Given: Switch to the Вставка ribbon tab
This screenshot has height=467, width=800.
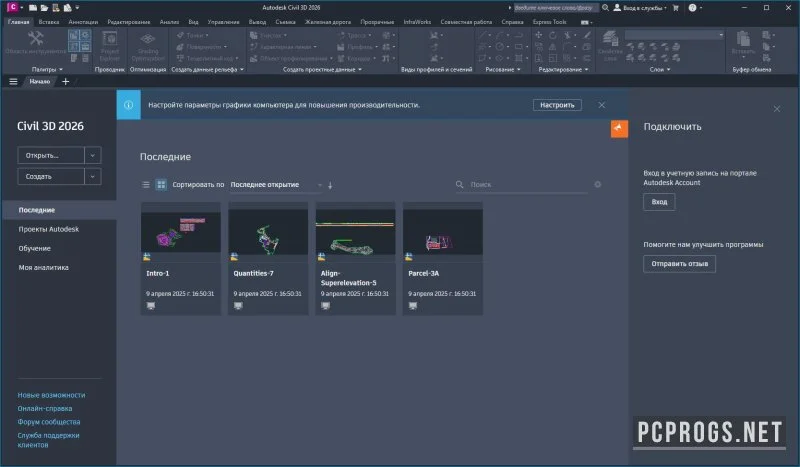Looking at the screenshot, I should coord(48,22).
